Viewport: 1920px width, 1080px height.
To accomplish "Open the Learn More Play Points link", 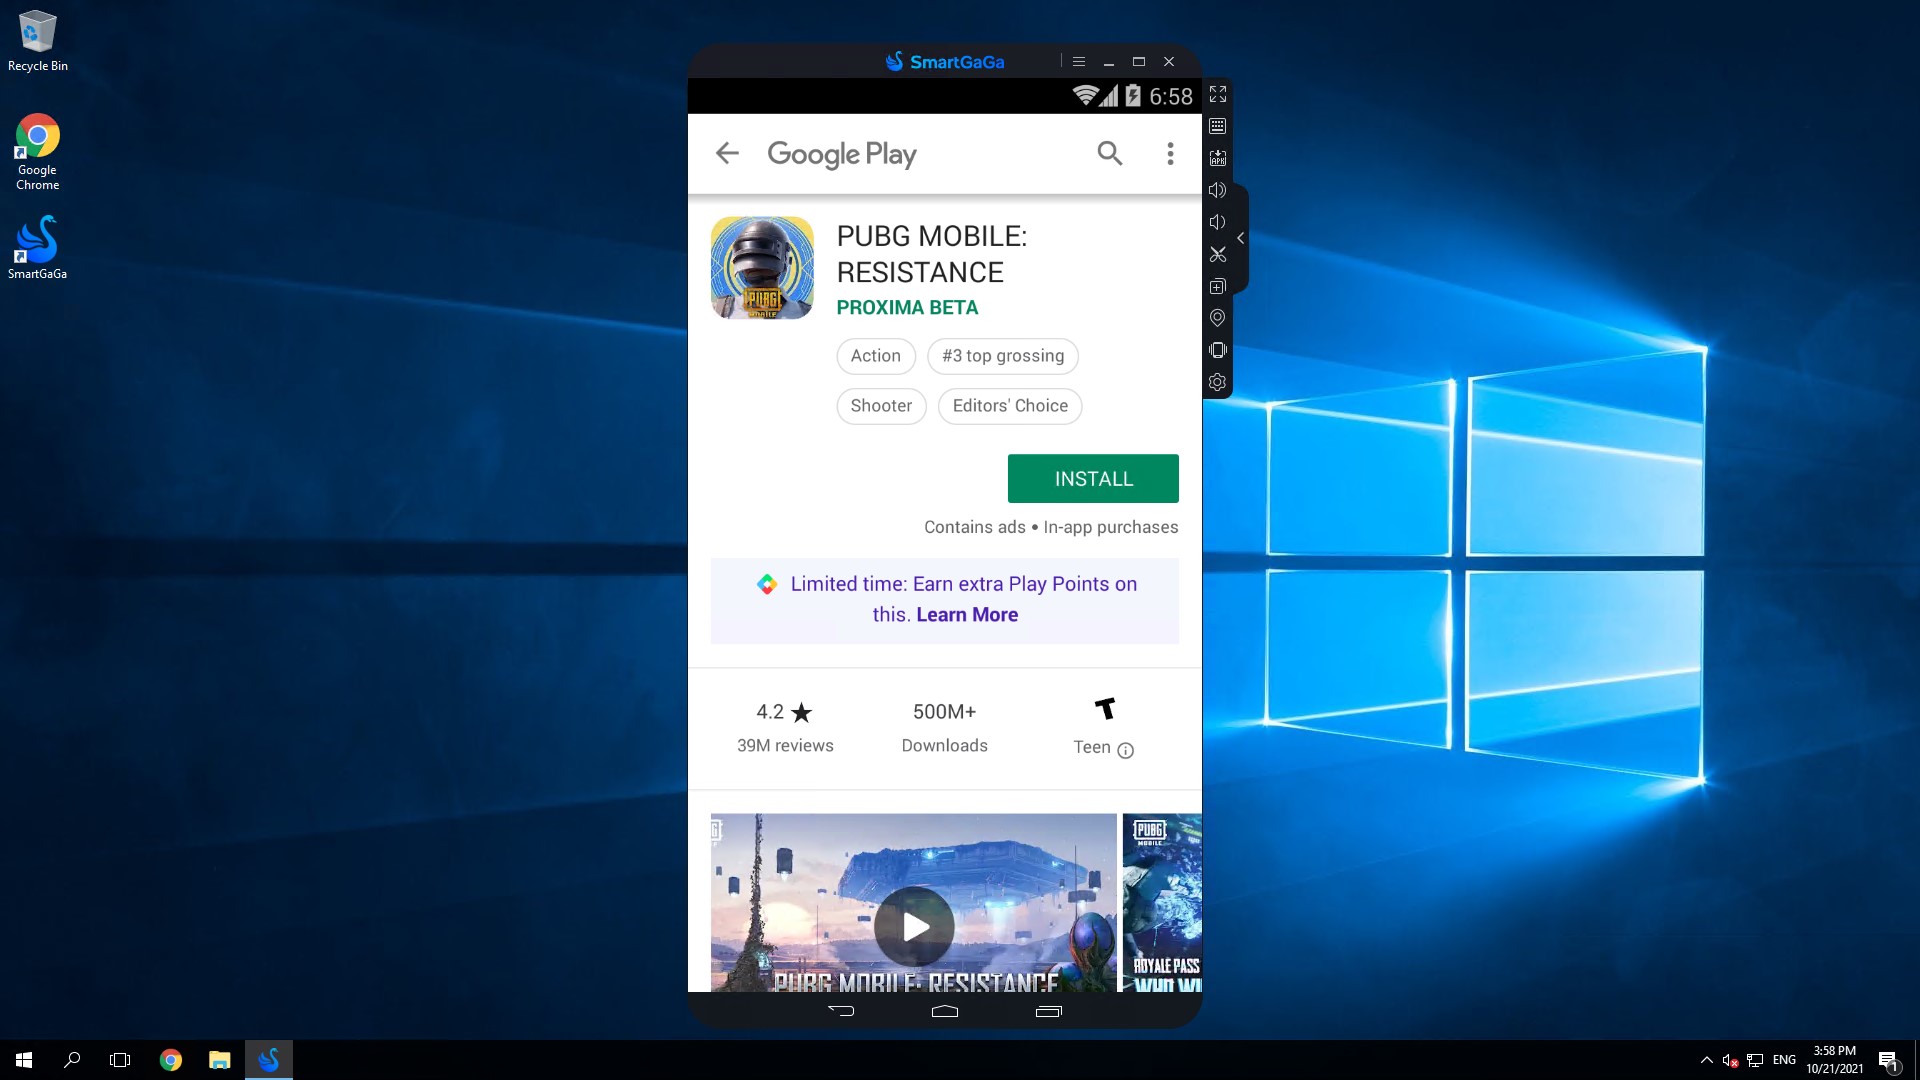I will (966, 614).
